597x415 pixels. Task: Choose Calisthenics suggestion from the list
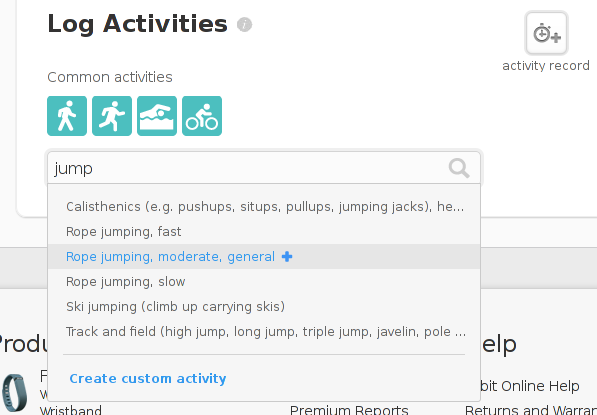tap(264, 207)
